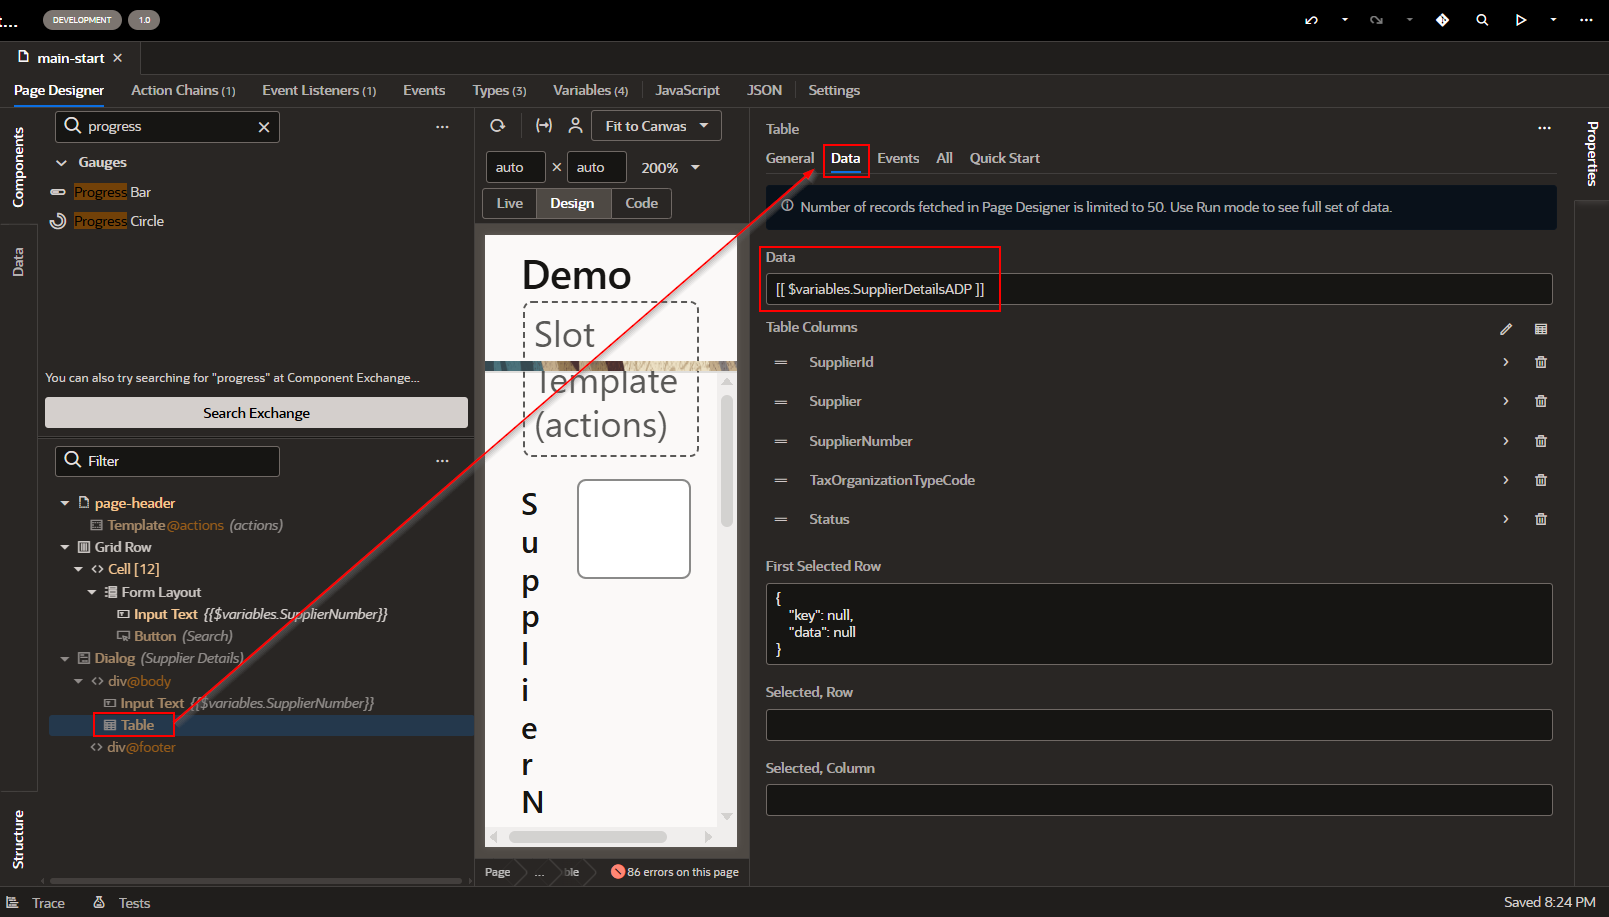Click the Git diamond icon in header
Image resolution: width=1609 pixels, height=917 pixels.
[1442, 20]
